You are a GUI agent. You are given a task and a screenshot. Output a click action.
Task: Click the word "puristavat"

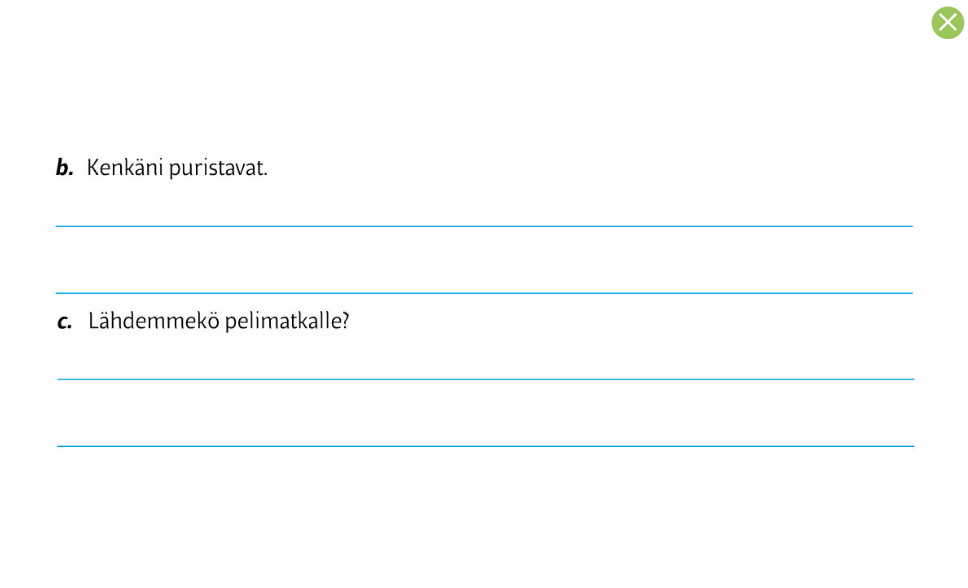(215, 168)
